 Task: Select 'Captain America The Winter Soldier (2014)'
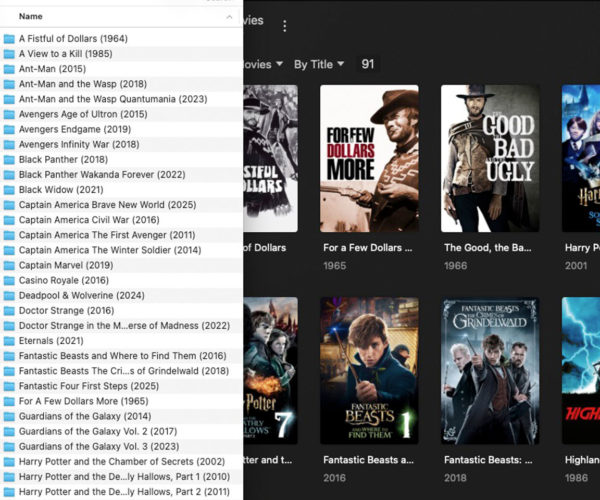[x=121, y=250]
